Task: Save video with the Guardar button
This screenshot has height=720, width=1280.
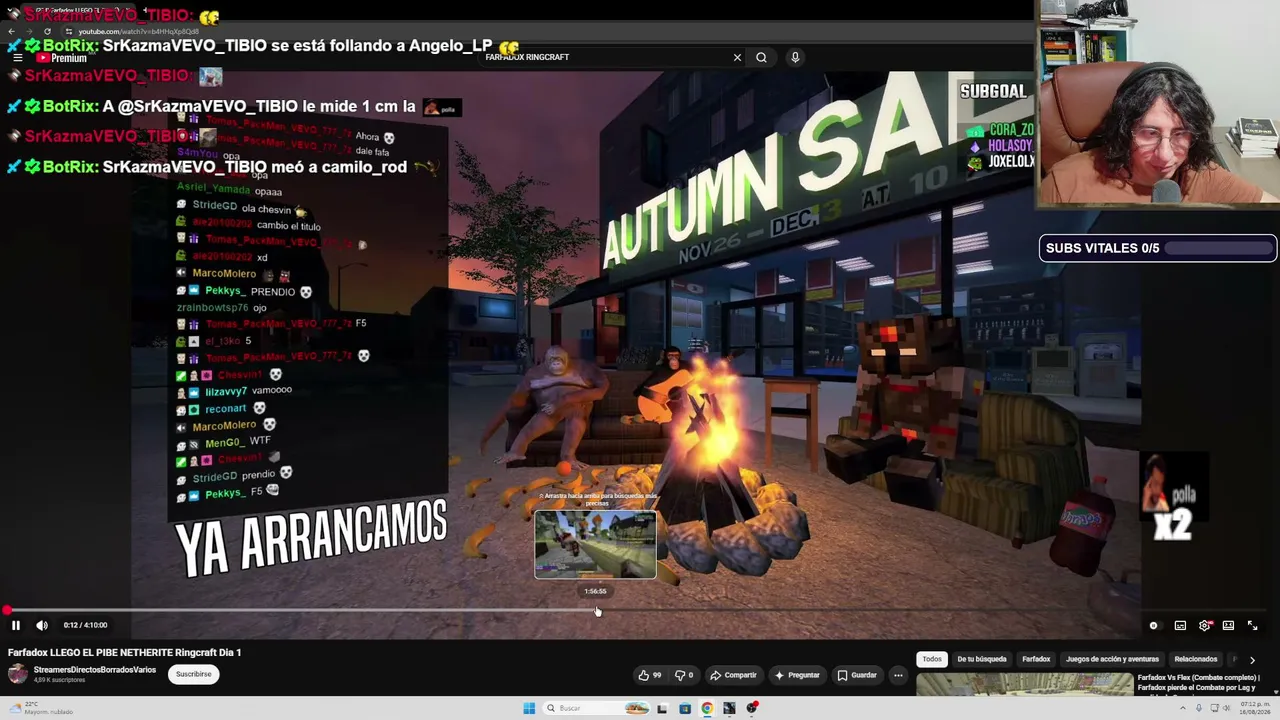Action: (x=857, y=675)
